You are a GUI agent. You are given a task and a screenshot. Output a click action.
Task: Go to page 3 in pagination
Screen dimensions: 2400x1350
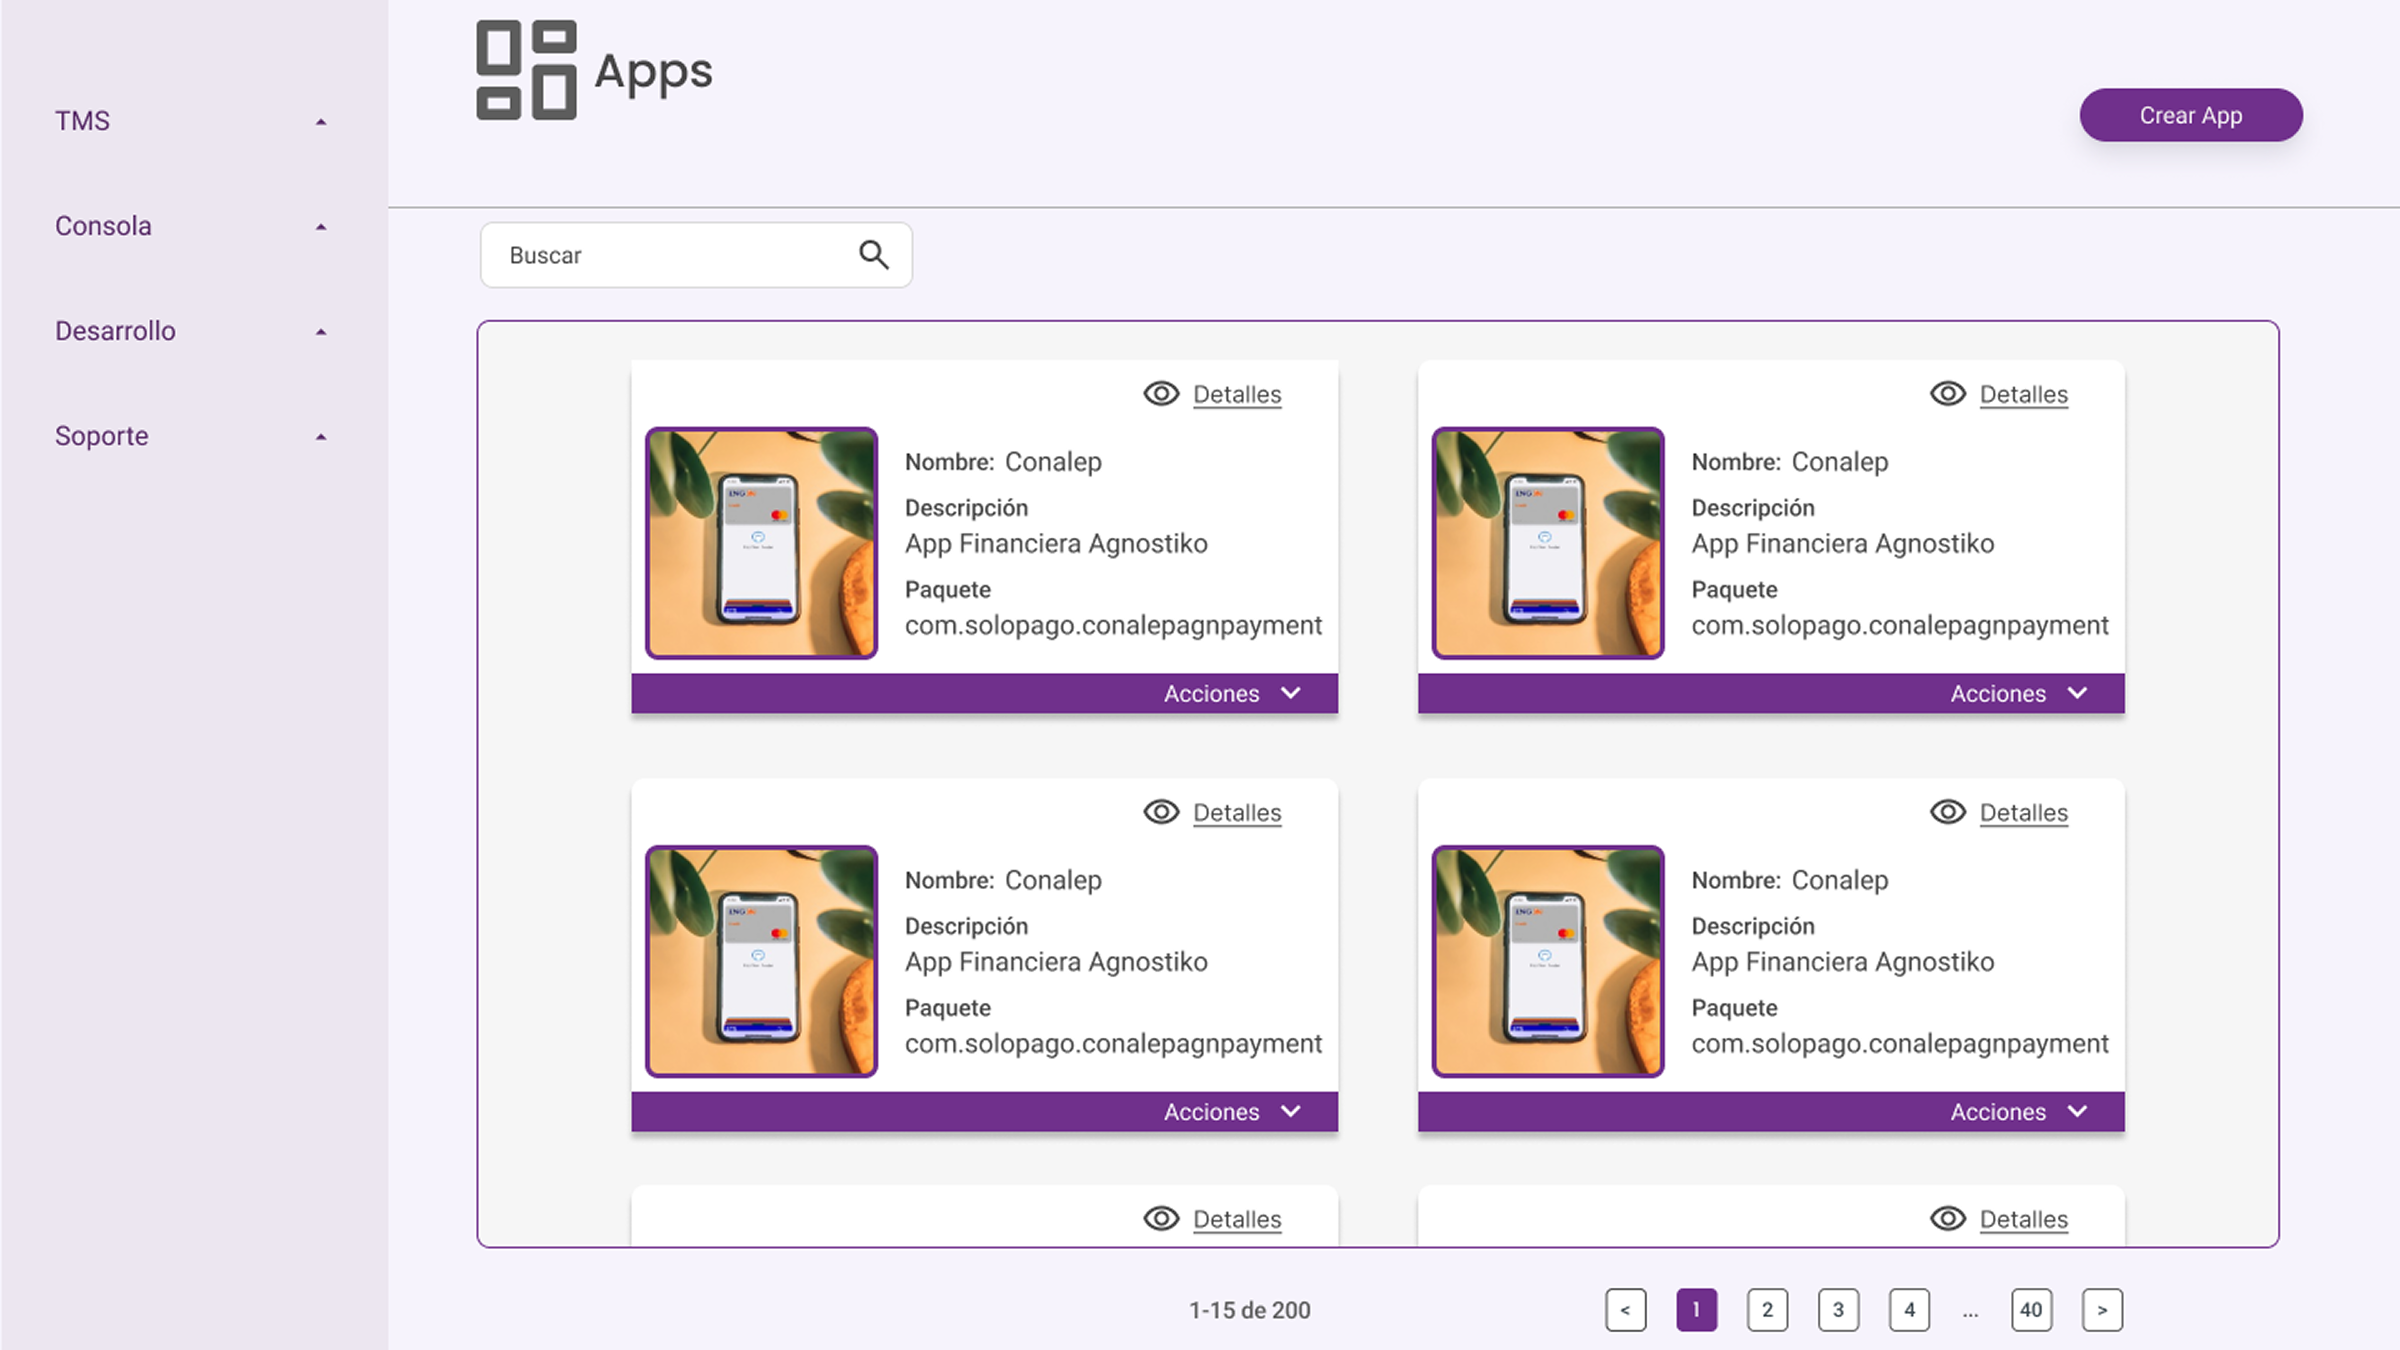tap(1838, 1310)
